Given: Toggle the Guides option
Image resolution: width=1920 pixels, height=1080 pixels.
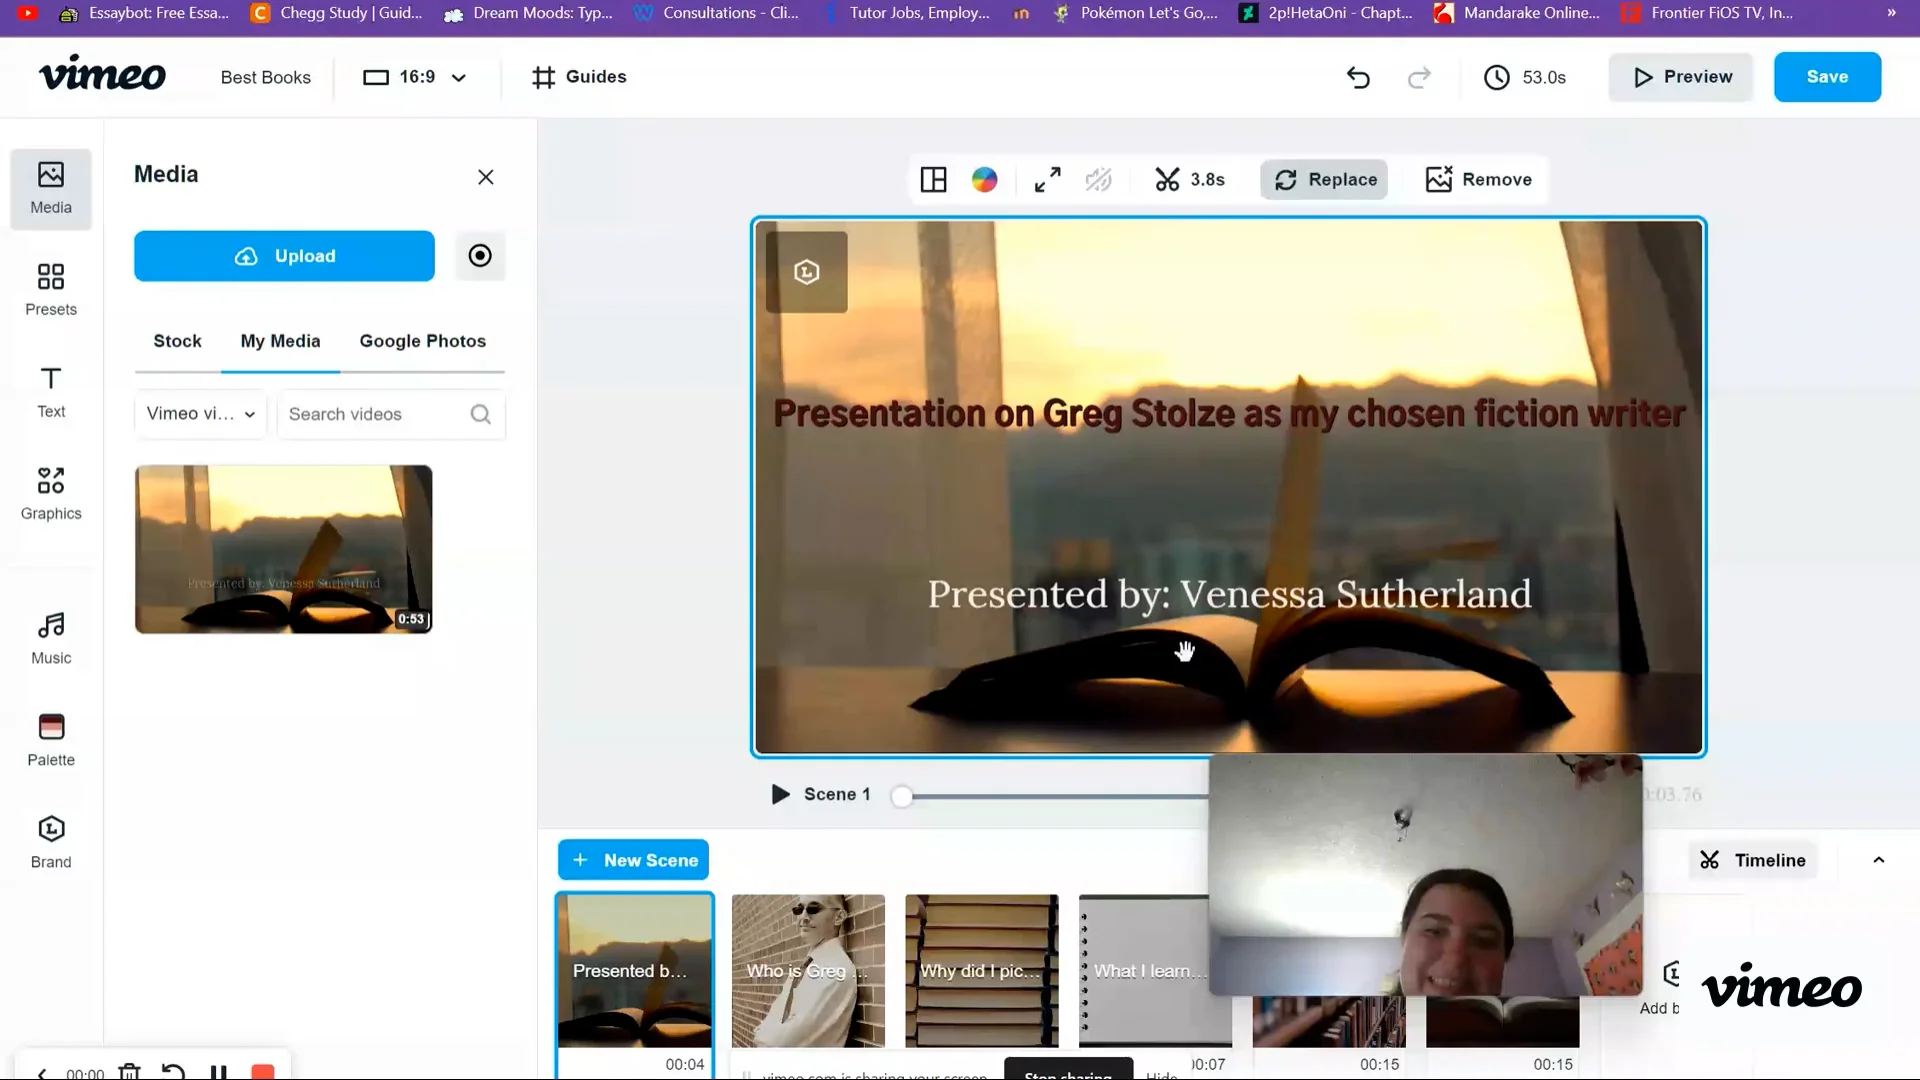Looking at the screenshot, I should click(x=579, y=77).
